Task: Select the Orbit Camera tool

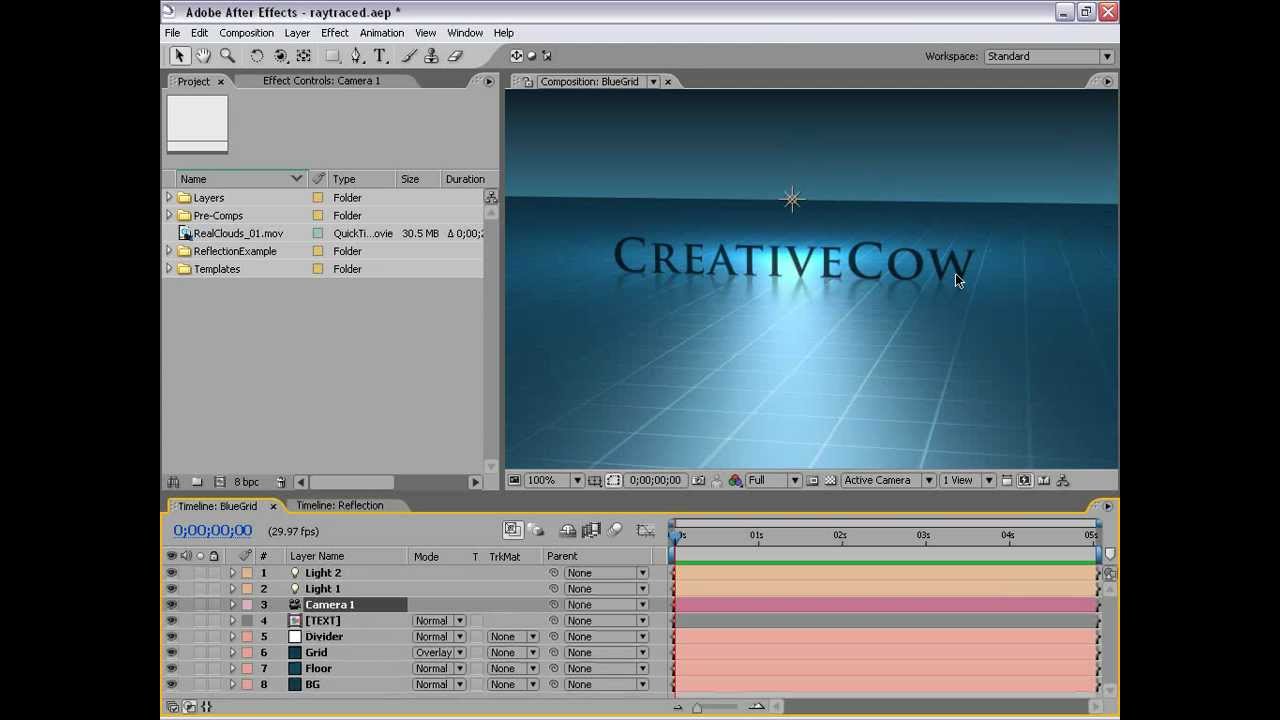Action: [x=281, y=56]
